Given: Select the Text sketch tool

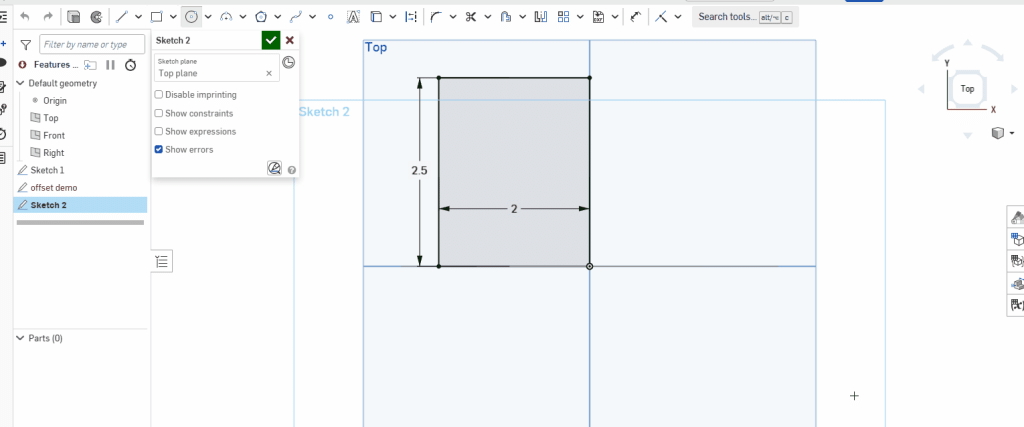Looking at the screenshot, I should point(353,16).
